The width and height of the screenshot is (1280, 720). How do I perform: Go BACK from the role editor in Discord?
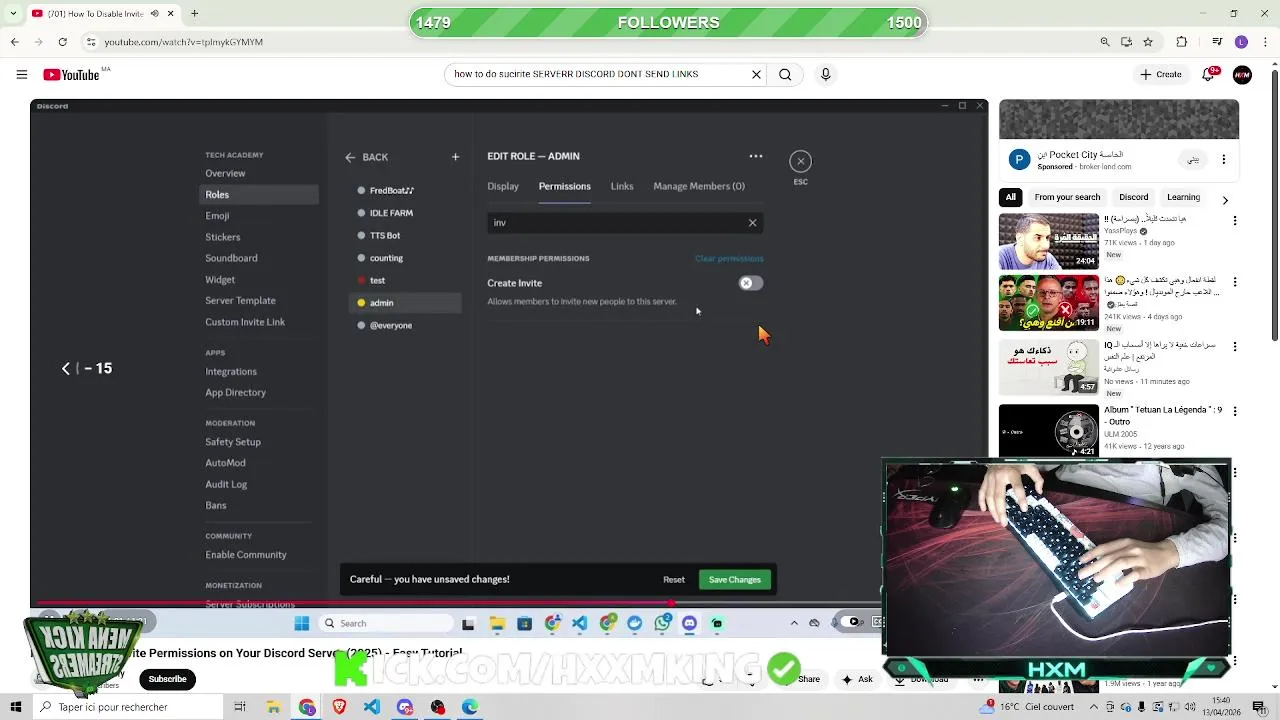click(366, 157)
